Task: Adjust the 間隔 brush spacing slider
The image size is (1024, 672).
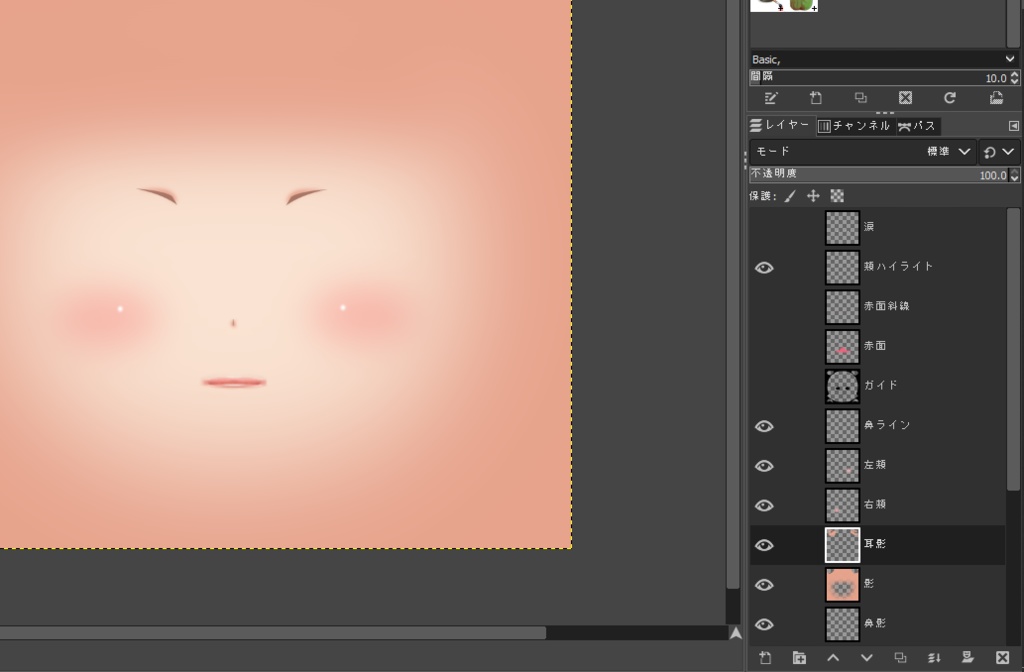Action: (879, 78)
